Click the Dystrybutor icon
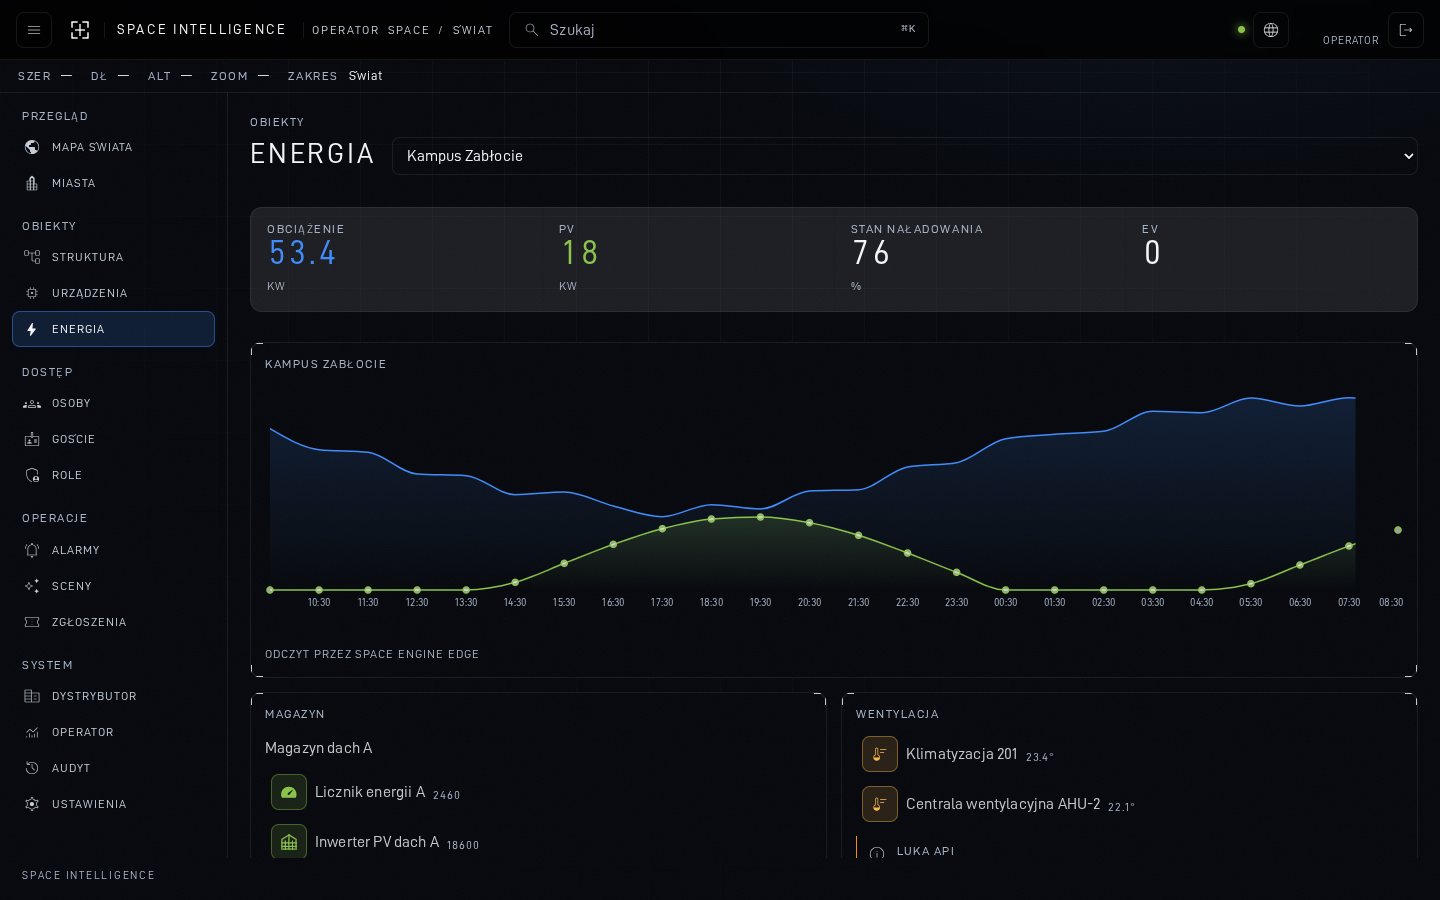Screen dimensions: 1440x900 pyautogui.click(x=32, y=696)
